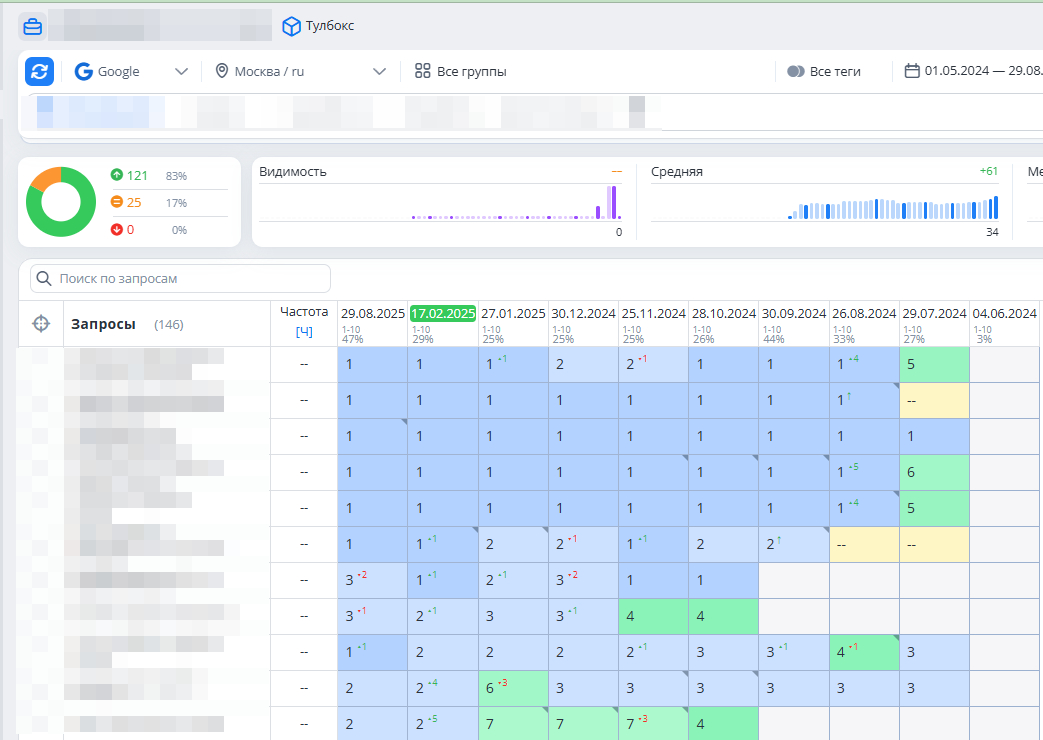Click the blue refresh sync icon
The image size is (1043, 740).
[39, 71]
